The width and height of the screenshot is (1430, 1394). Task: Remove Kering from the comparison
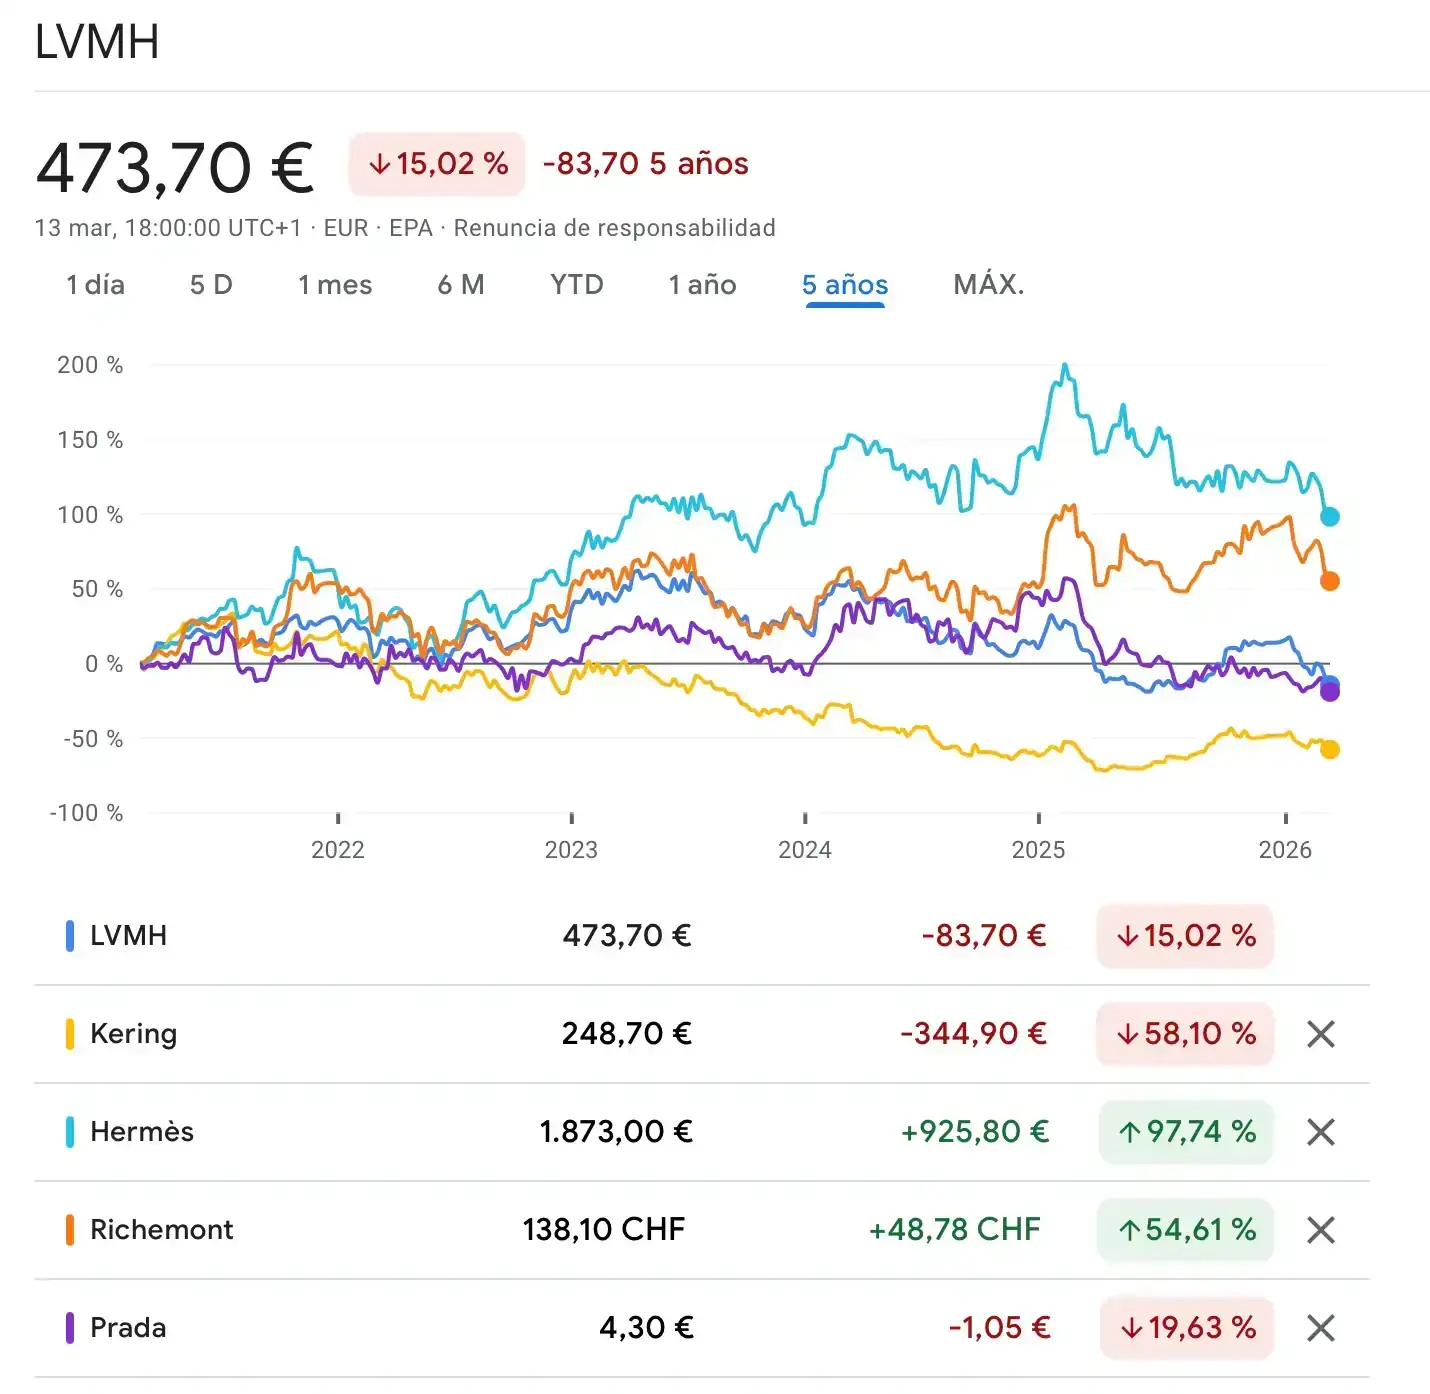point(1320,1034)
